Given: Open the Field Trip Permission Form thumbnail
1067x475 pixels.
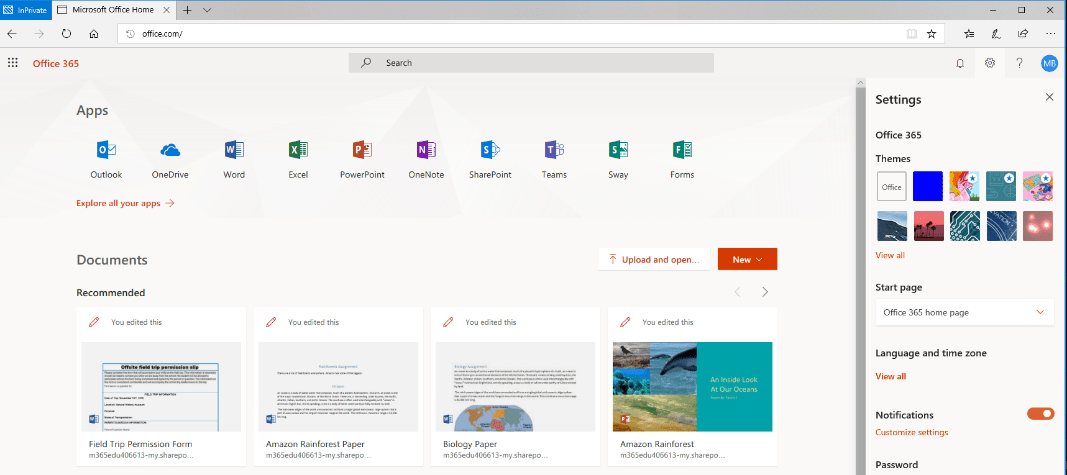Looking at the screenshot, I should coord(161,387).
